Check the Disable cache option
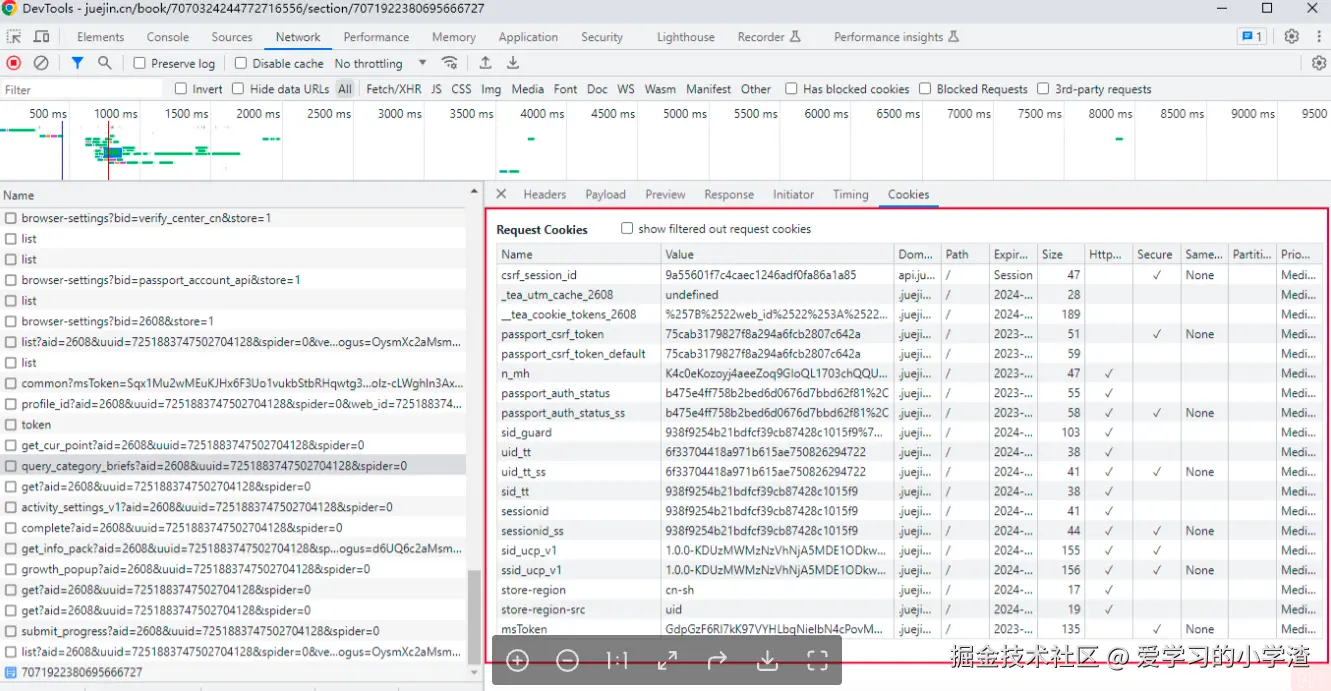 click(x=241, y=63)
